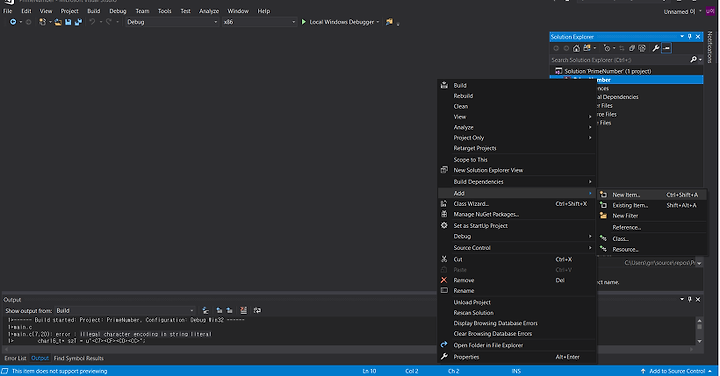The width and height of the screenshot is (720, 376).
Task: Click the New Project toolbar icon
Action: coord(42,22)
